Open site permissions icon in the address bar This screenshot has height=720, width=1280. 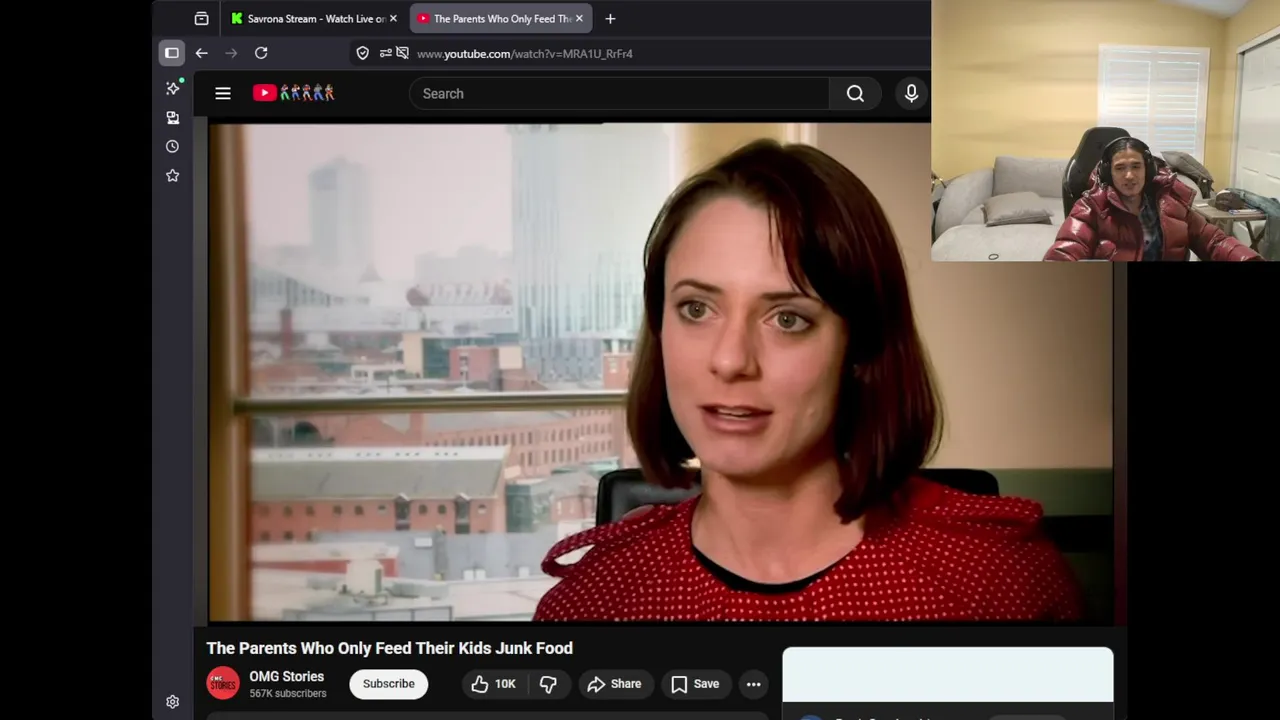[385, 53]
